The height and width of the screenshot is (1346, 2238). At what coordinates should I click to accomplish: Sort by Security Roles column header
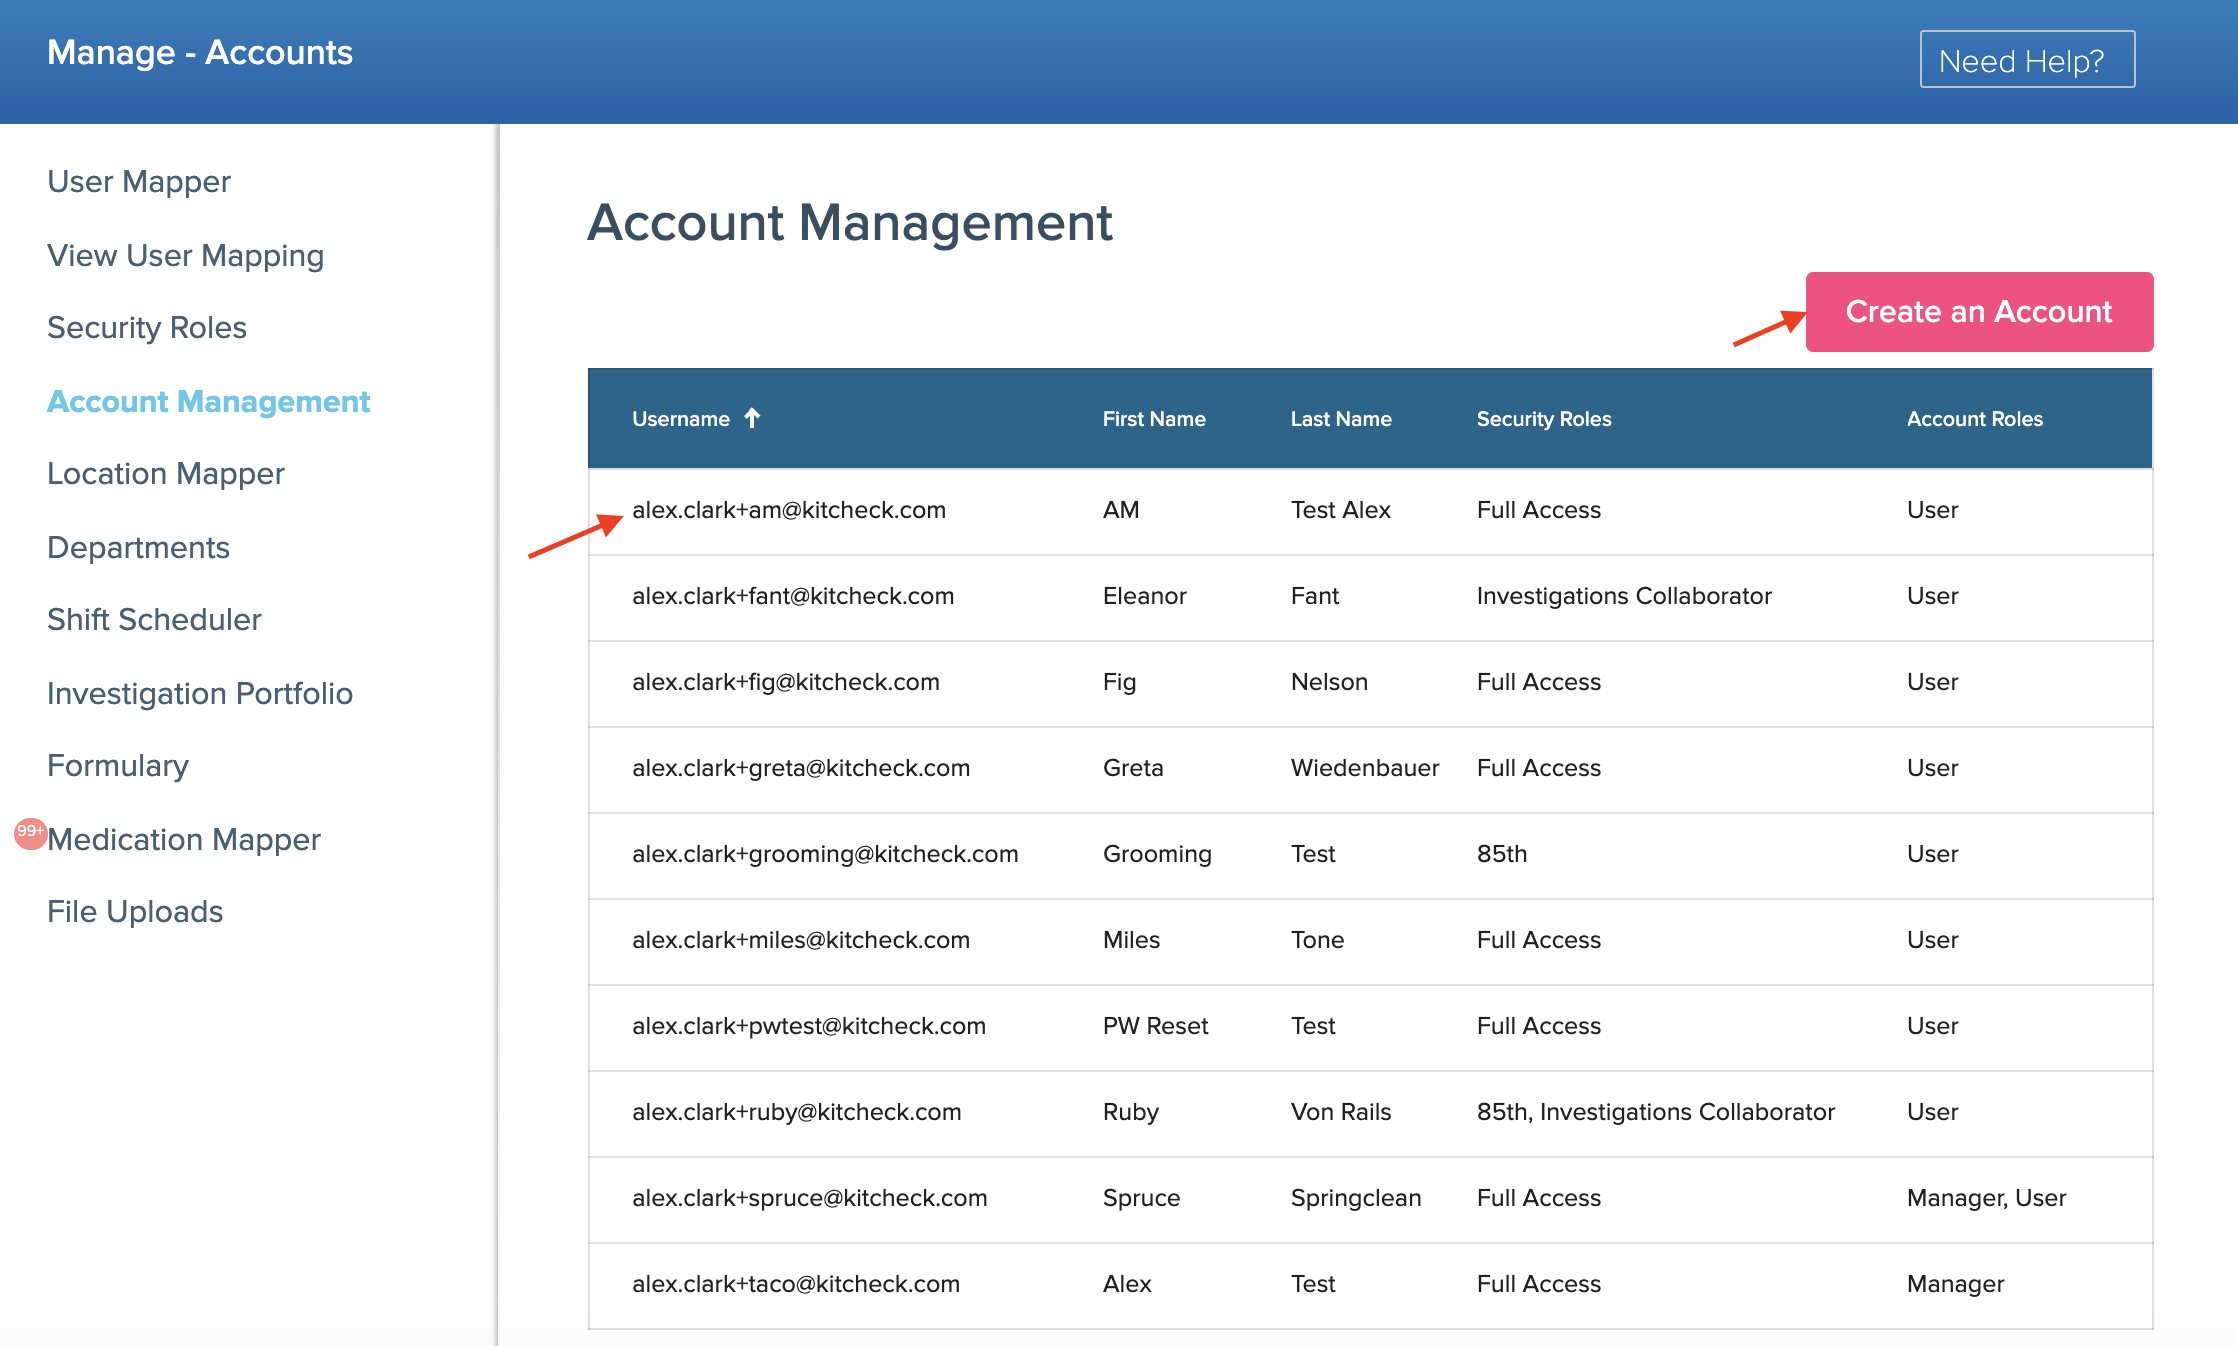(x=1543, y=419)
